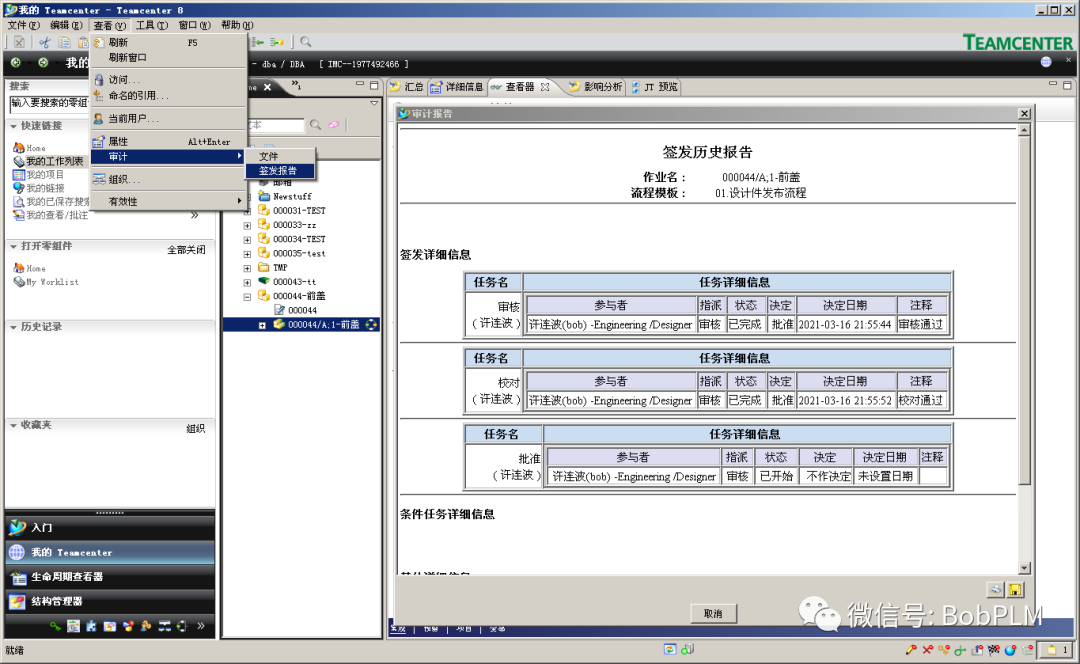
Task: Expand 000034-TEST tree node
Action: click(247, 240)
